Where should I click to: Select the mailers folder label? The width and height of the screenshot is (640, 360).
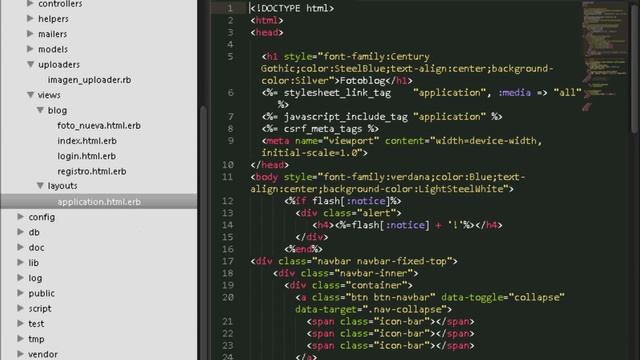point(52,34)
